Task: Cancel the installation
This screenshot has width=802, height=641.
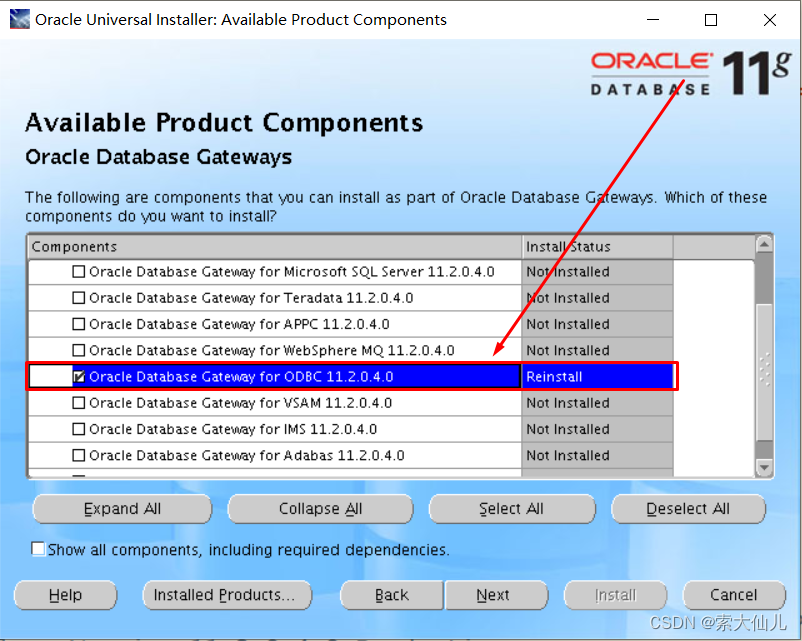Action: pos(734,595)
